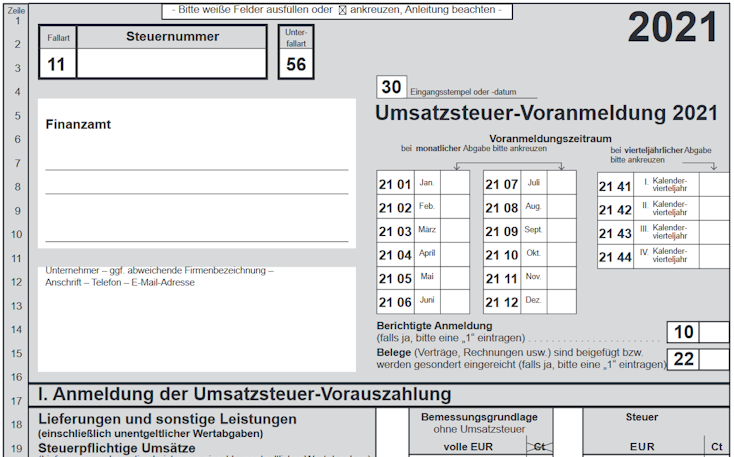
Task: Tick the Dez. checkbox for period 21 12
Action: (562, 302)
